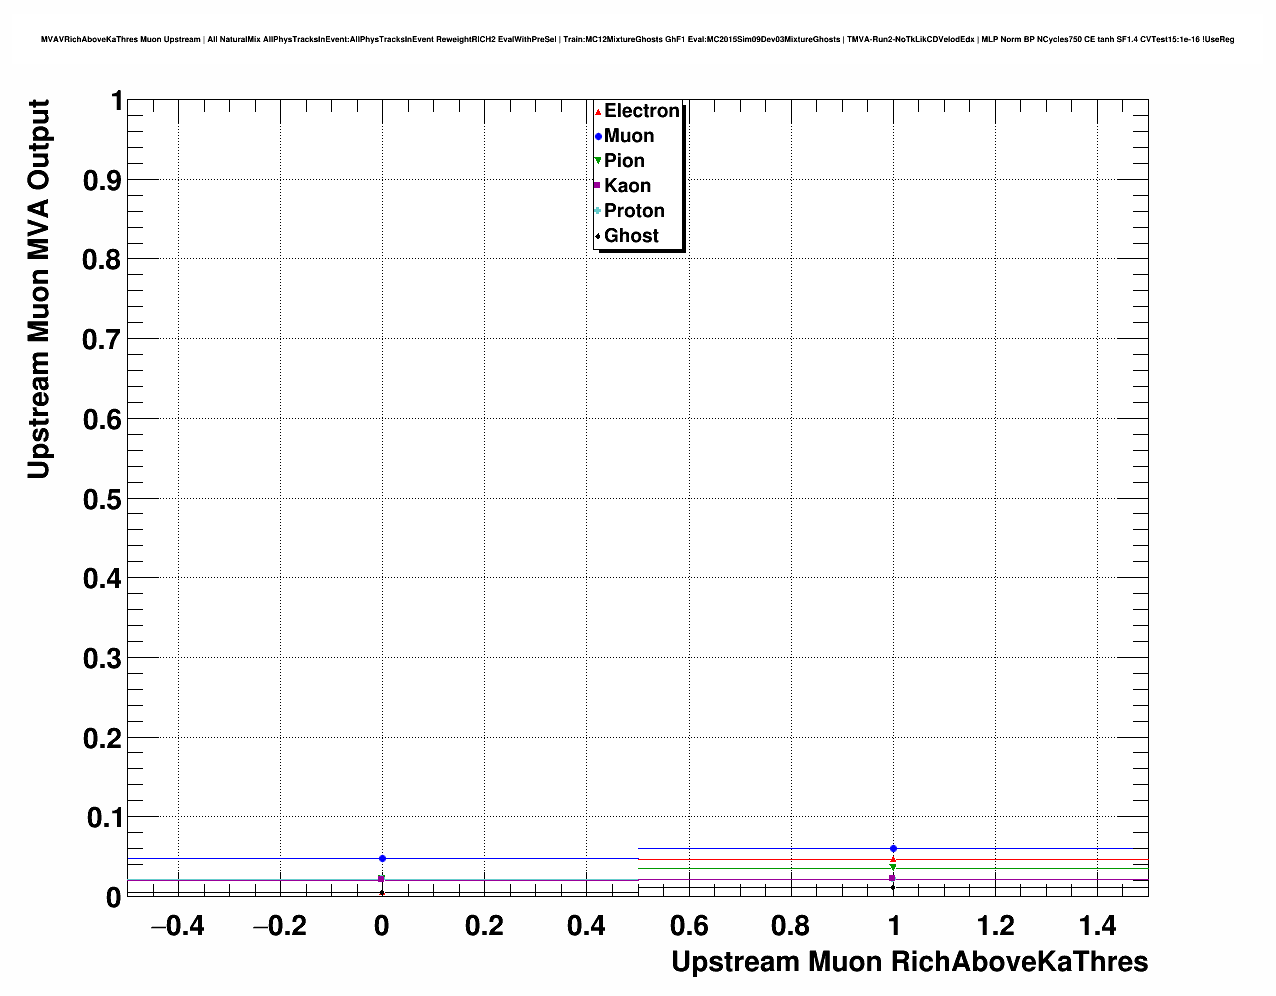Select the blue Muon data point at x=1
This screenshot has height=996, width=1276.
(x=893, y=848)
